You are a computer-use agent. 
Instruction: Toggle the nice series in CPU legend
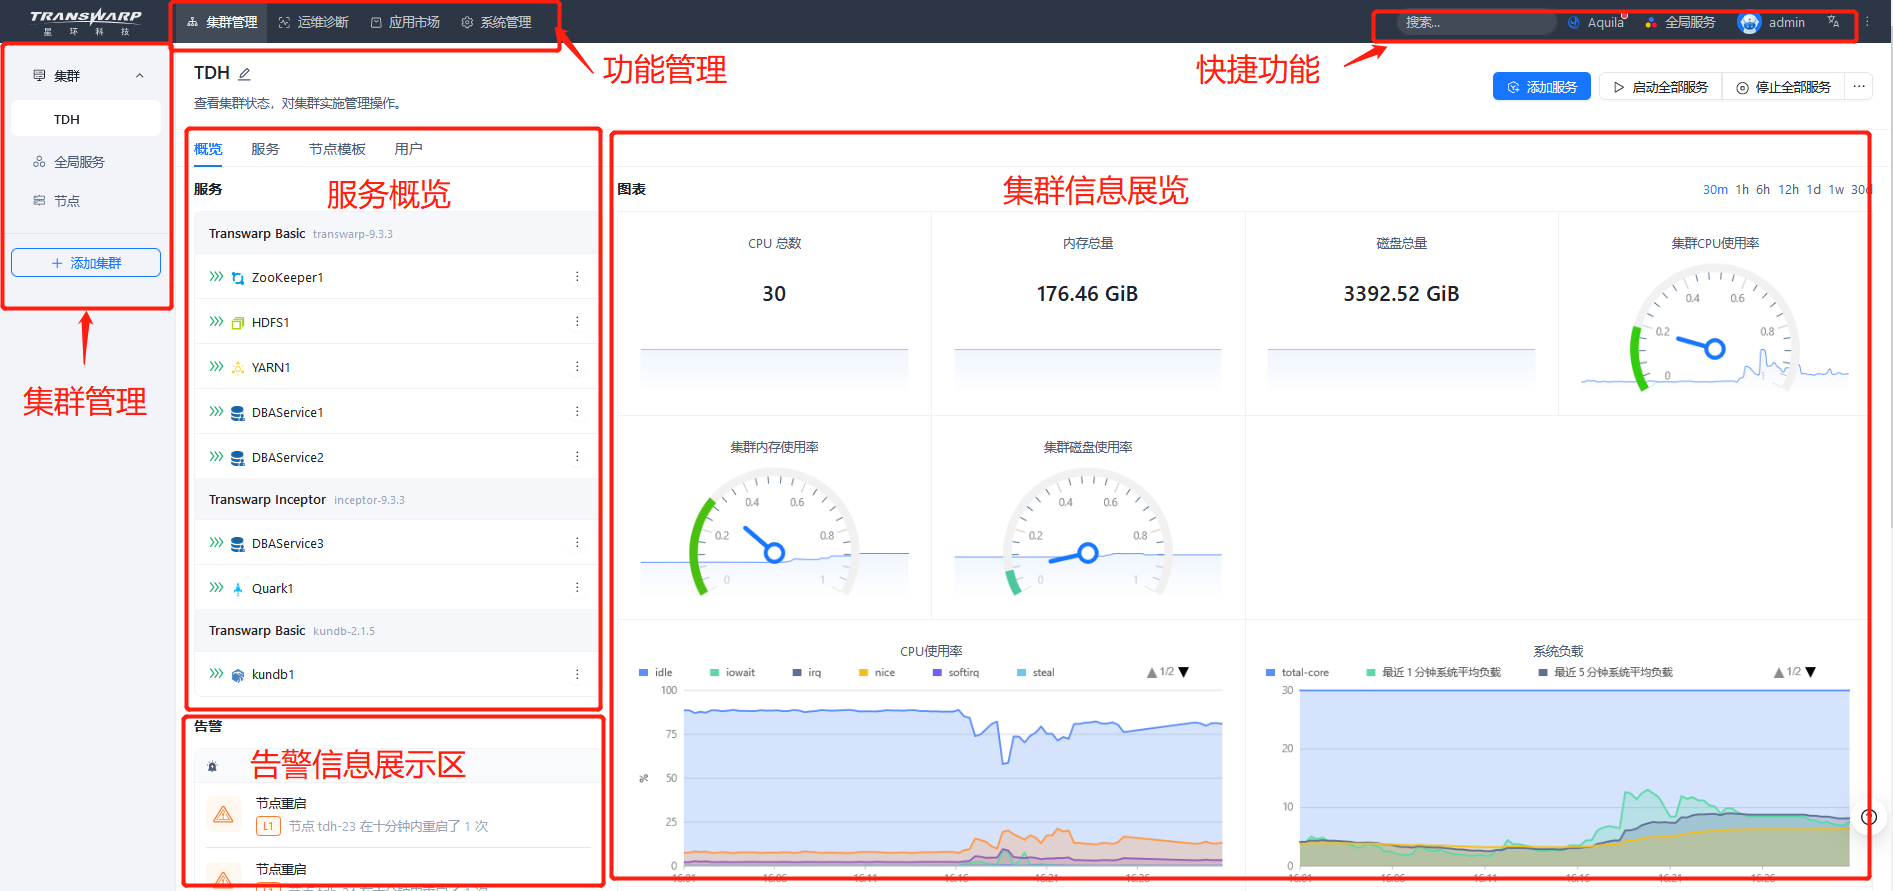click(x=877, y=673)
